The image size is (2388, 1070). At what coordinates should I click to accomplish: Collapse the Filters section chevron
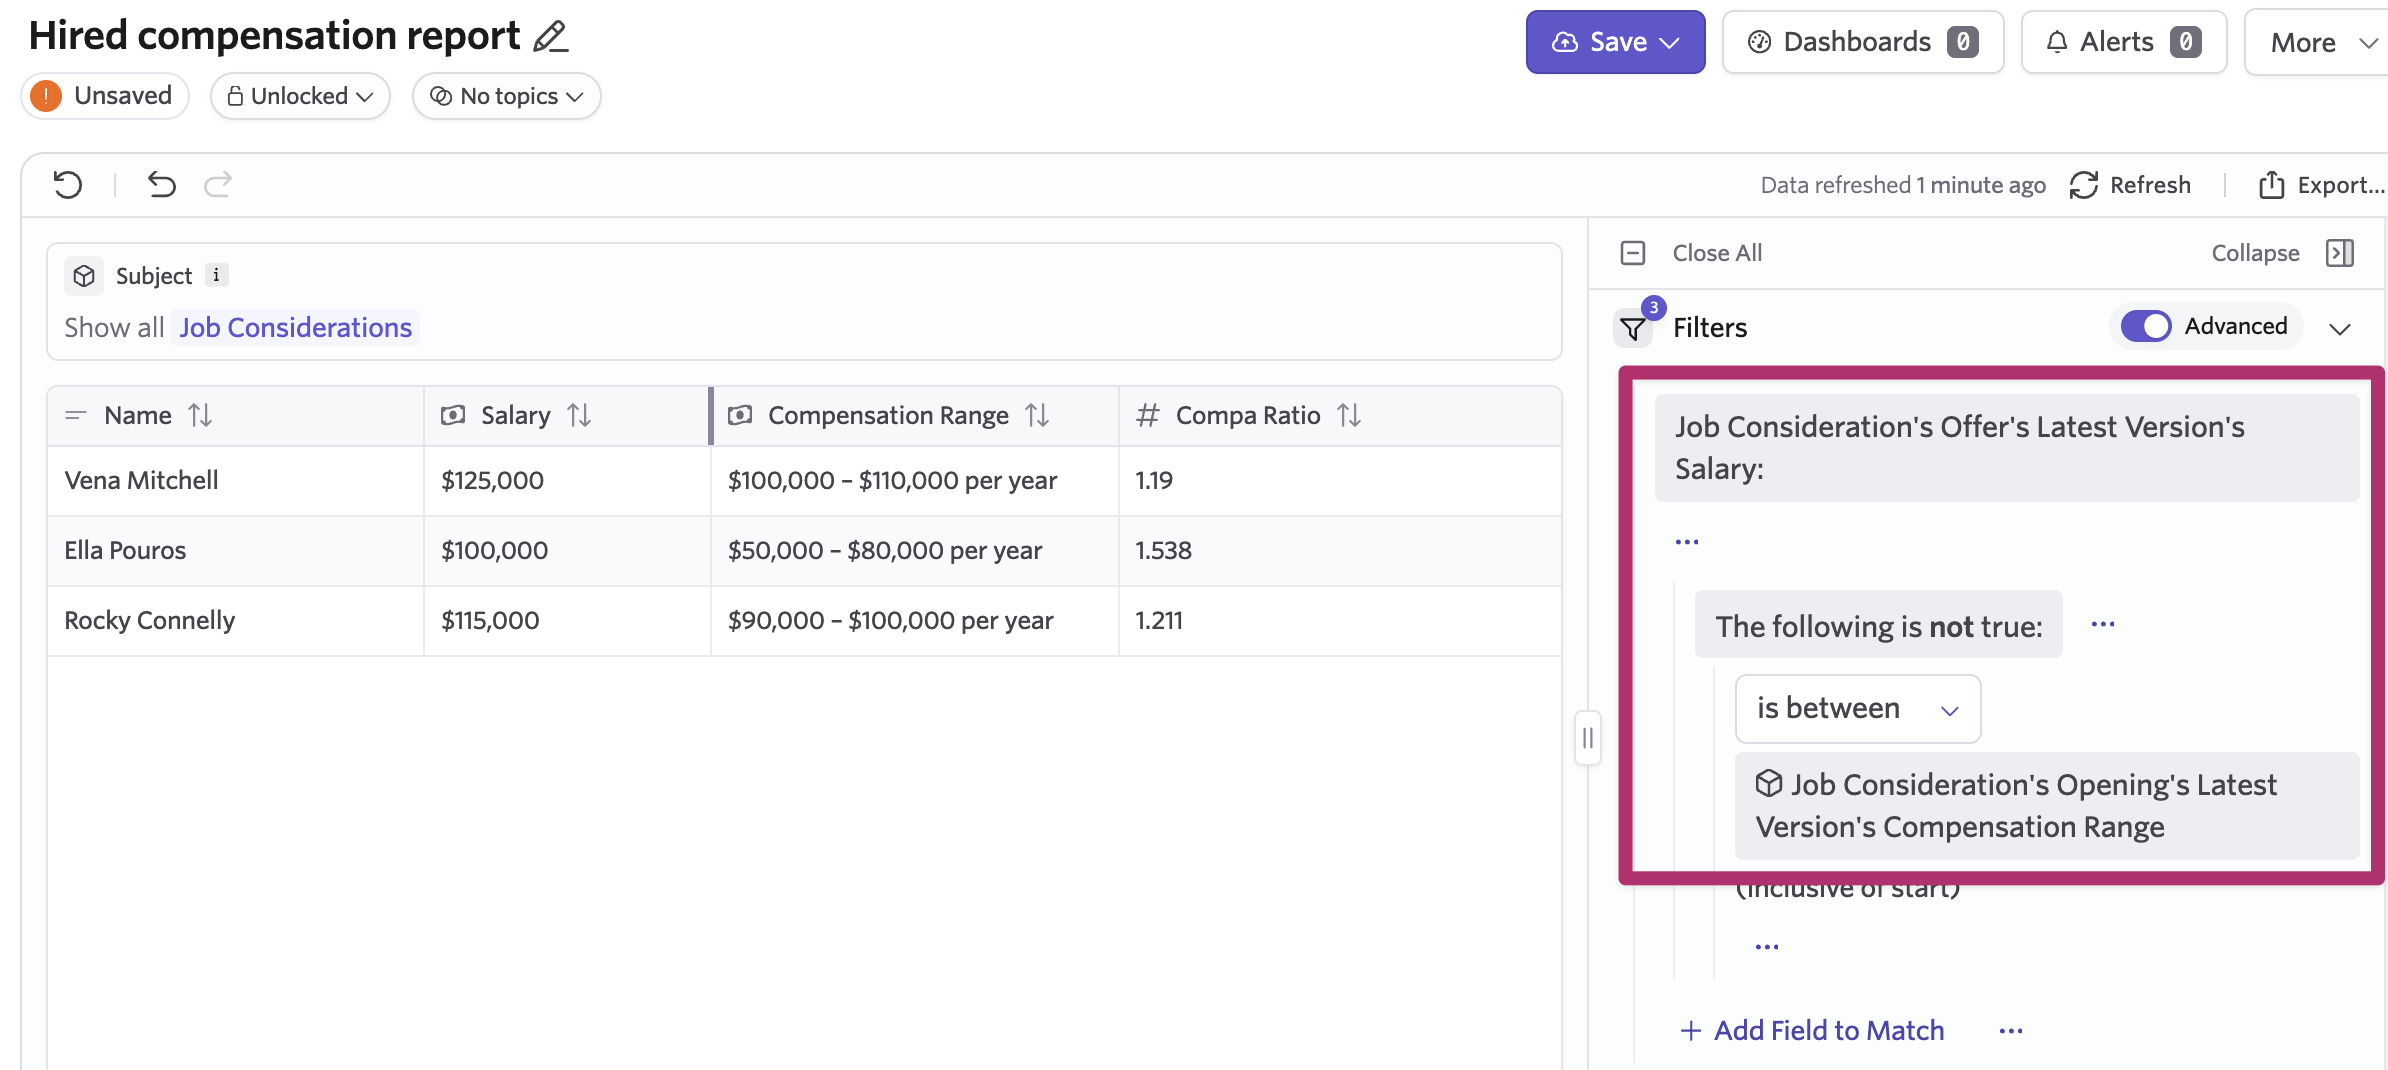coord(2339,329)
